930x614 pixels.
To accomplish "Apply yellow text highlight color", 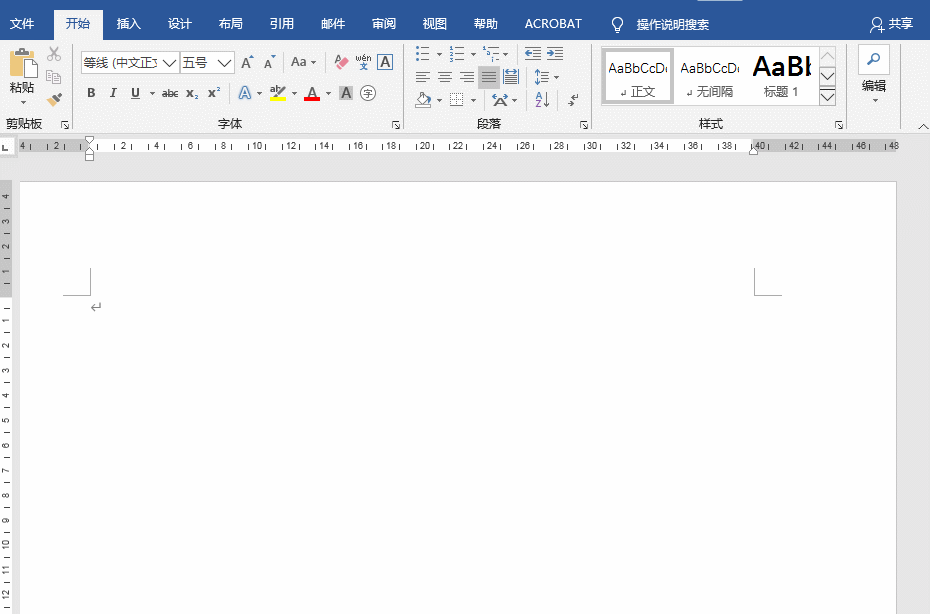I will coord(278,93).
